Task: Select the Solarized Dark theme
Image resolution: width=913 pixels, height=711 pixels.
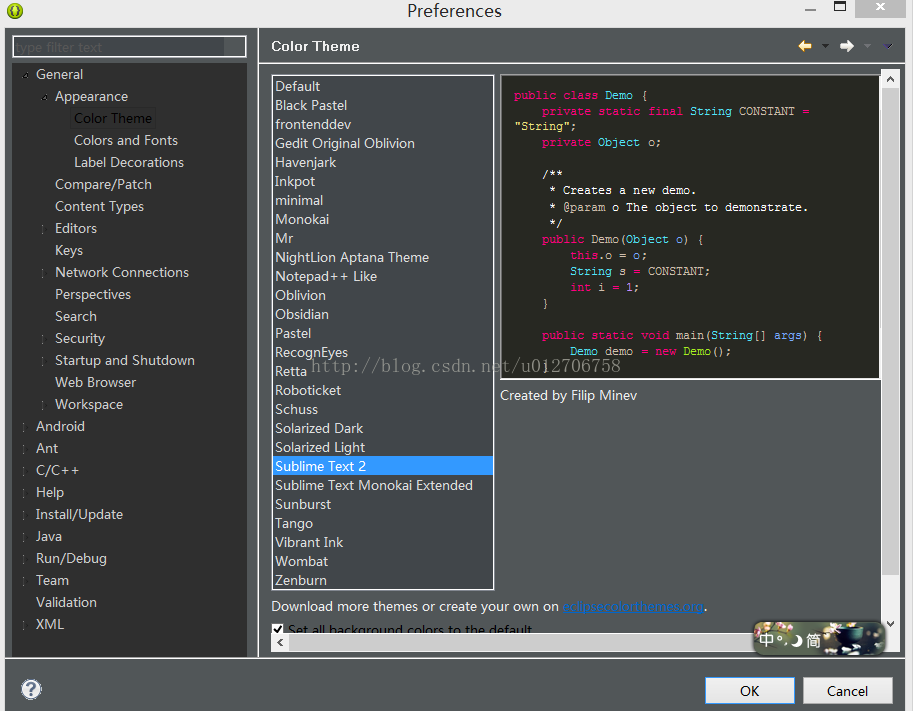Action: [383, 429]
